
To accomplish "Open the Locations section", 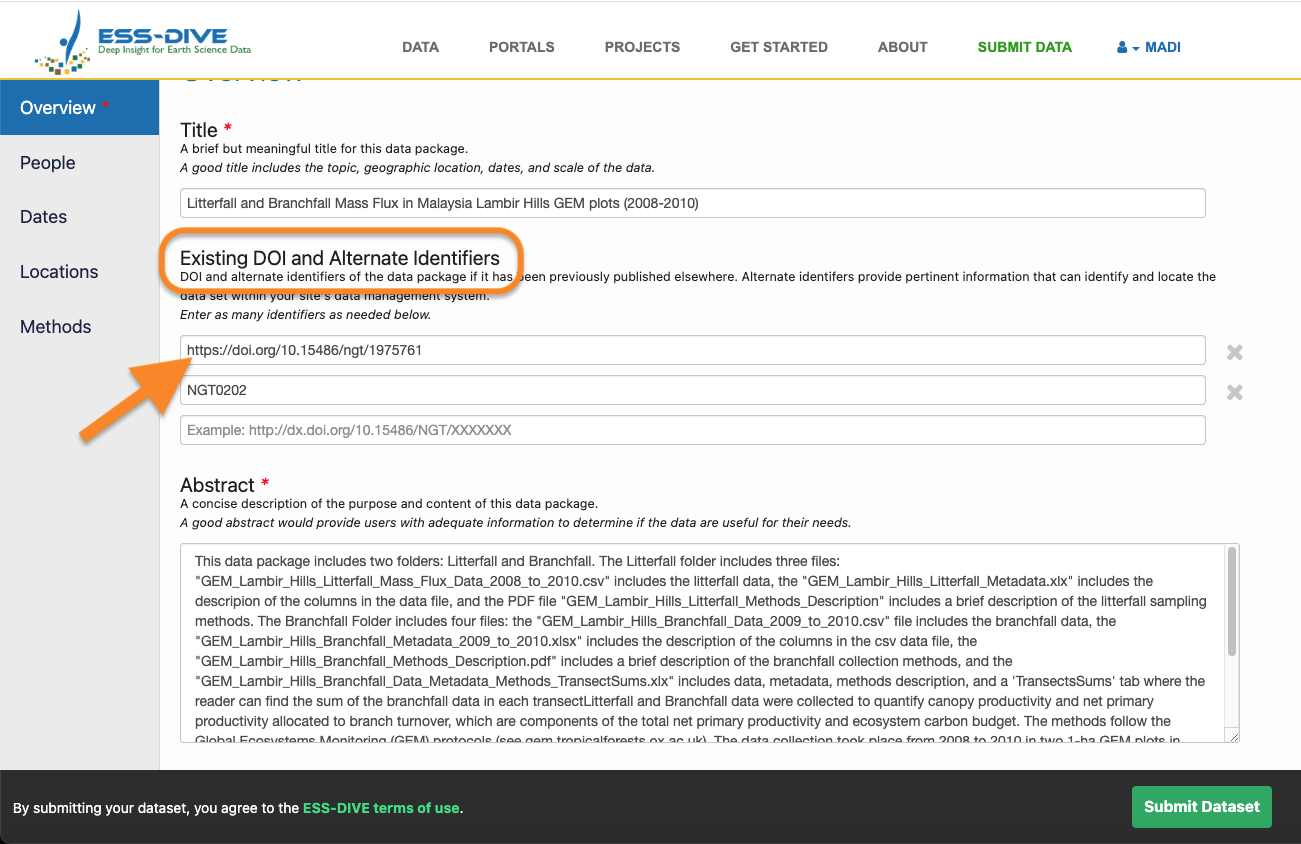I will 59,272.
